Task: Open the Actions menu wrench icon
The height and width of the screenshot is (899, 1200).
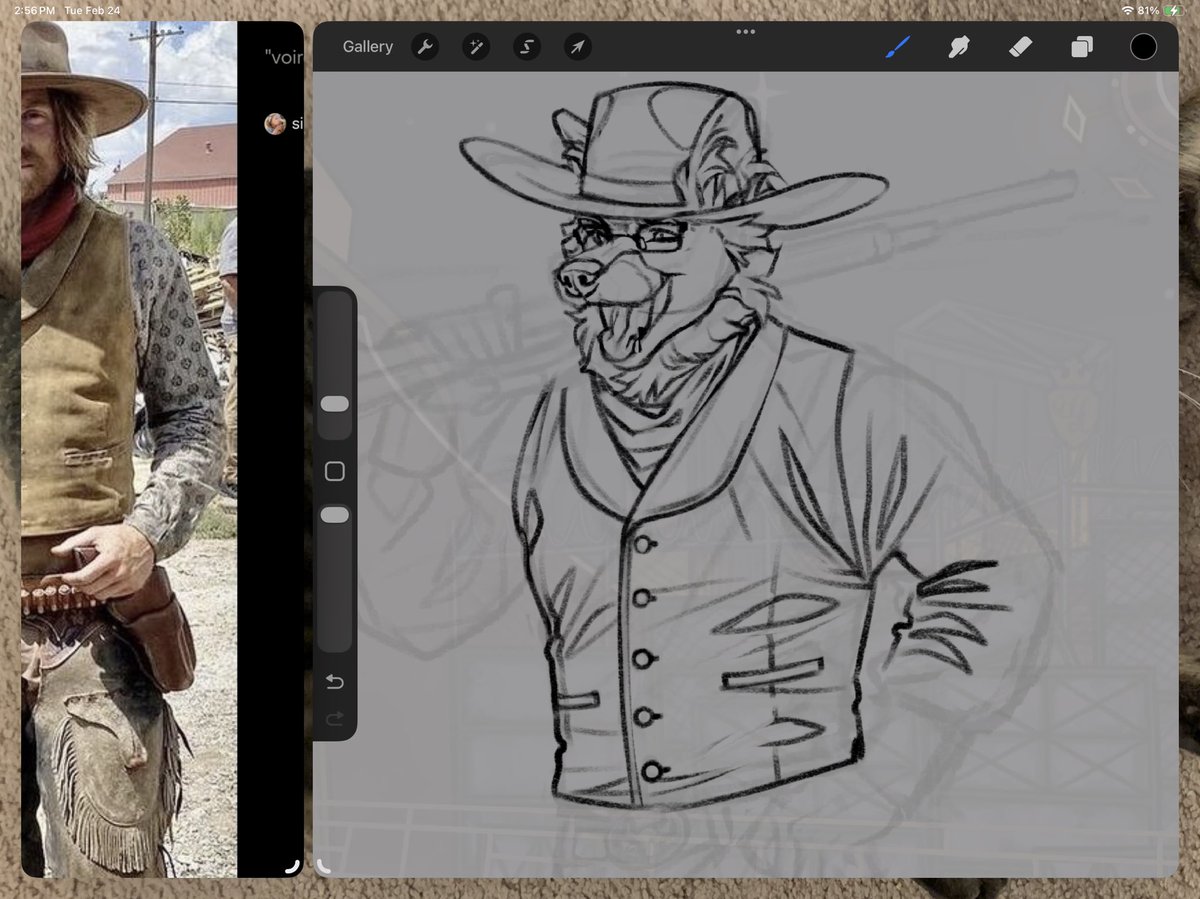Action: point(425,46)
